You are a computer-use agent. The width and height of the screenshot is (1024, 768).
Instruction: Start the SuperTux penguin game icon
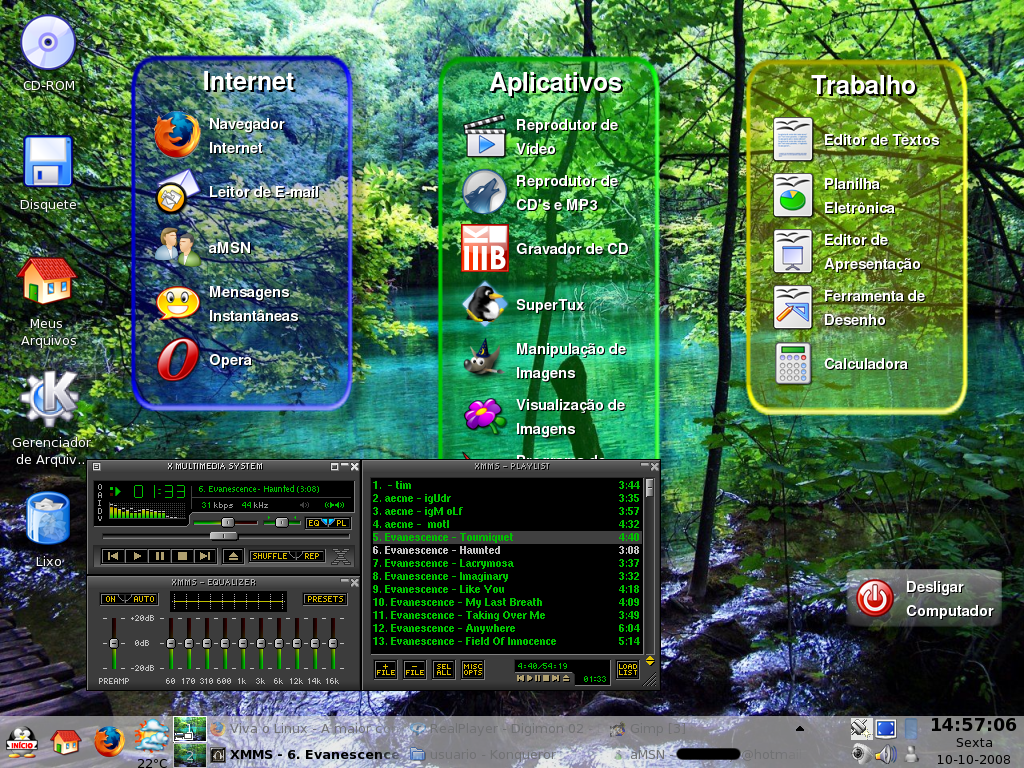485,304
